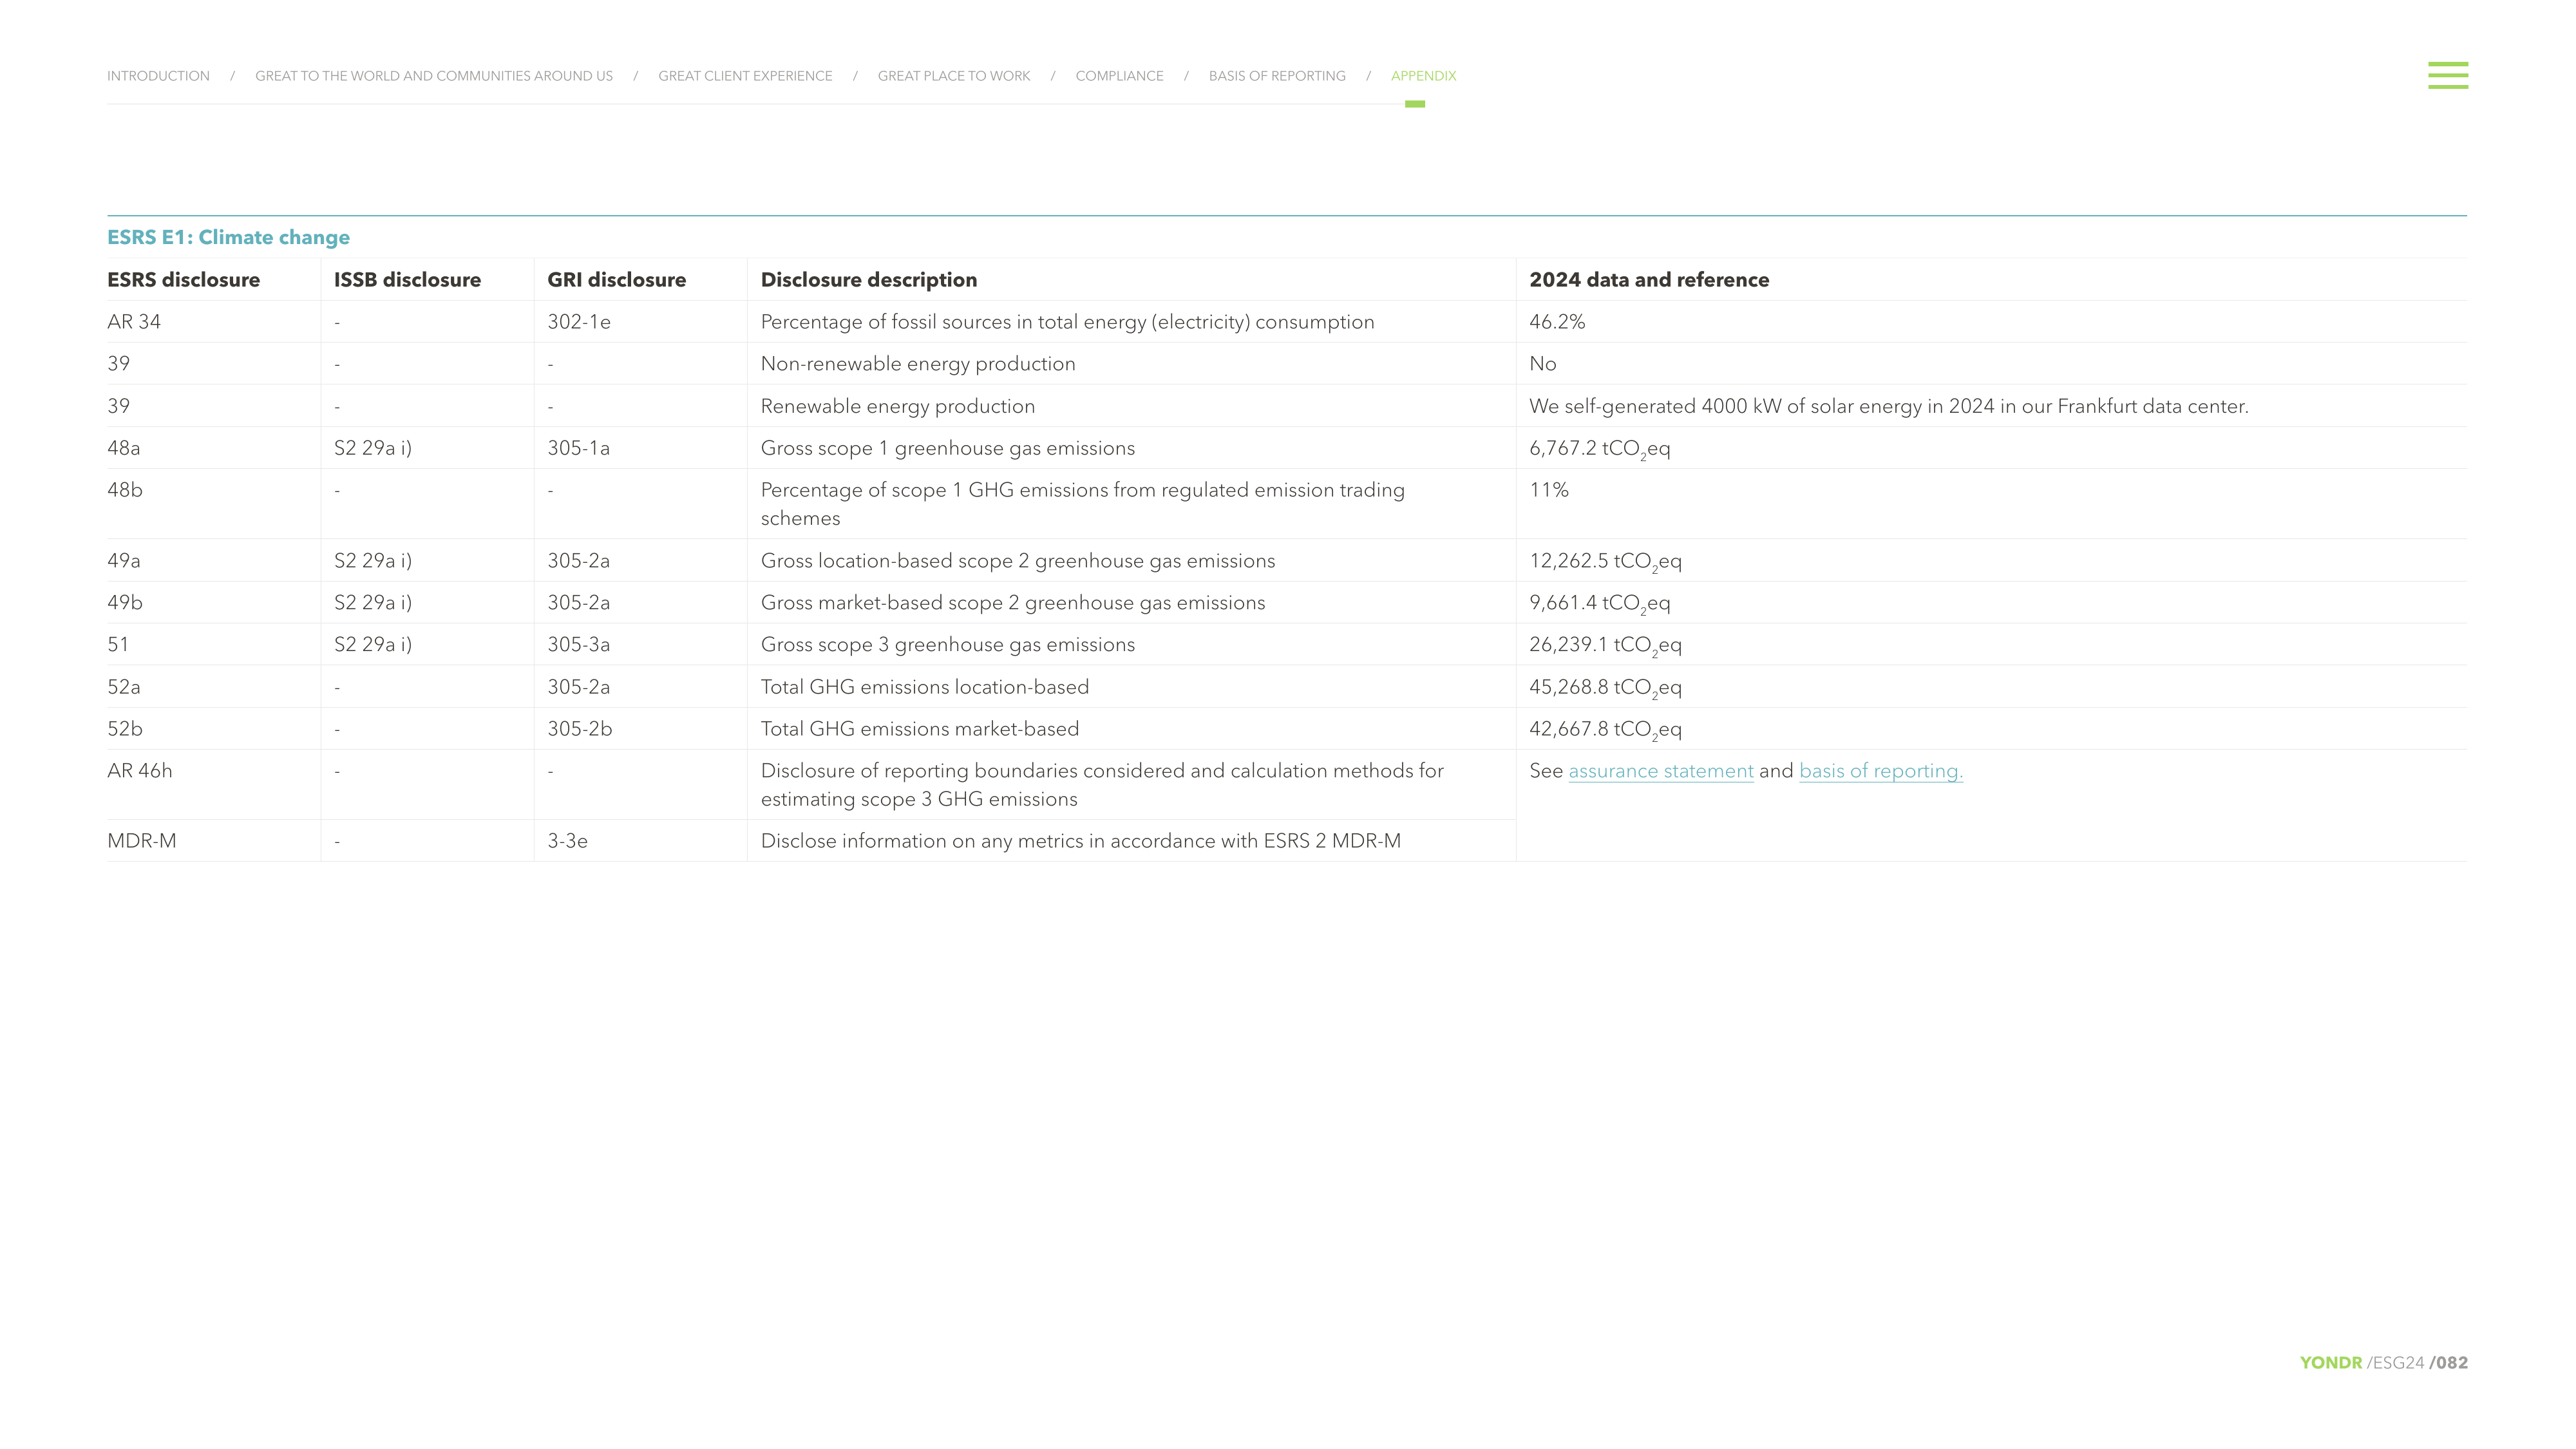Select the GRI disclosure column header
The height and width of the screenshot is (1449, 2576).
coord(616,280)
